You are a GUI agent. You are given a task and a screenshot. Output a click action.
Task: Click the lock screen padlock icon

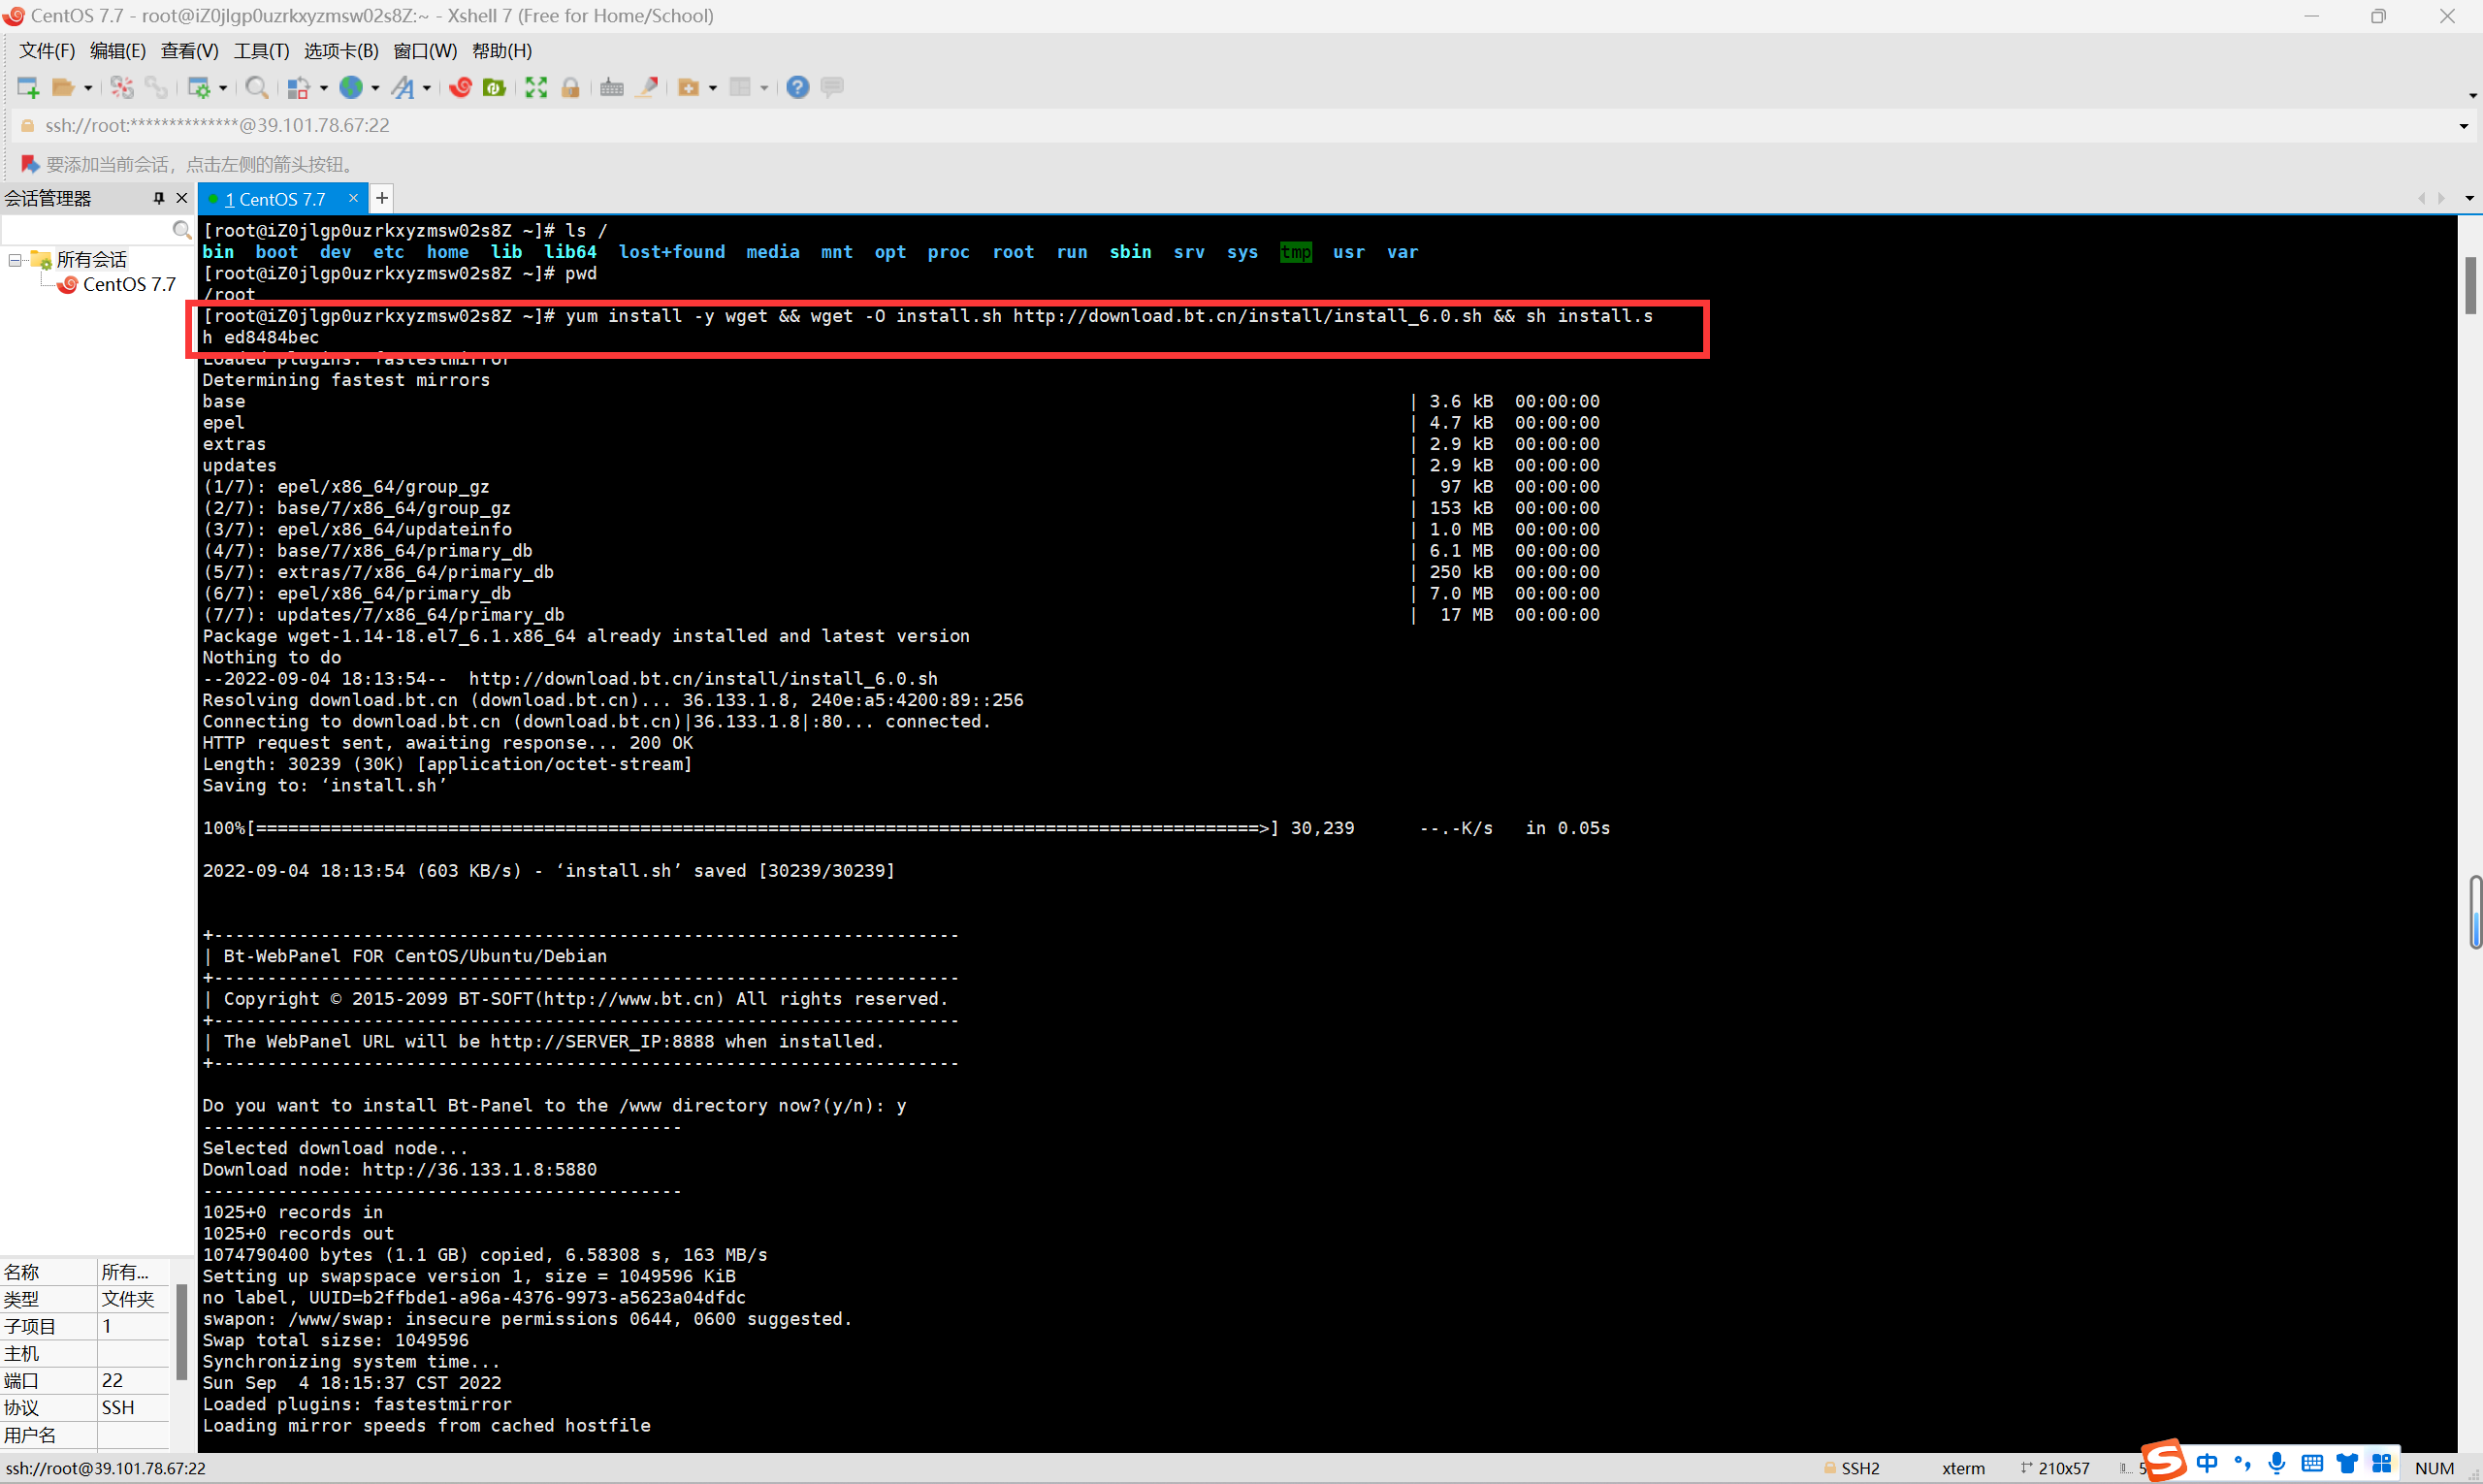[570, 88]
